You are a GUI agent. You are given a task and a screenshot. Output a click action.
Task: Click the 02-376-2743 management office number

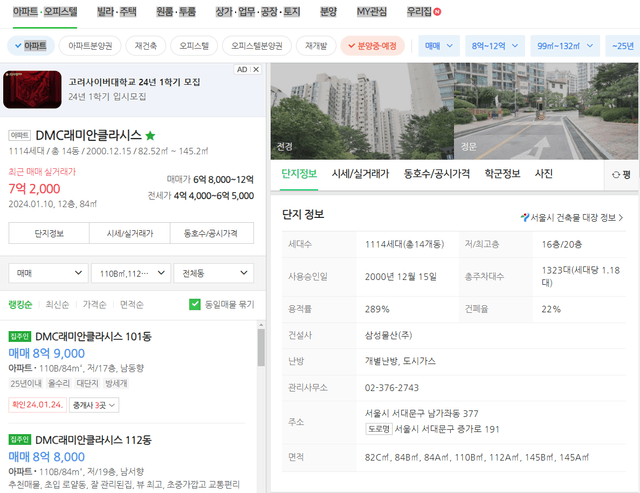[x=392, y=387]
